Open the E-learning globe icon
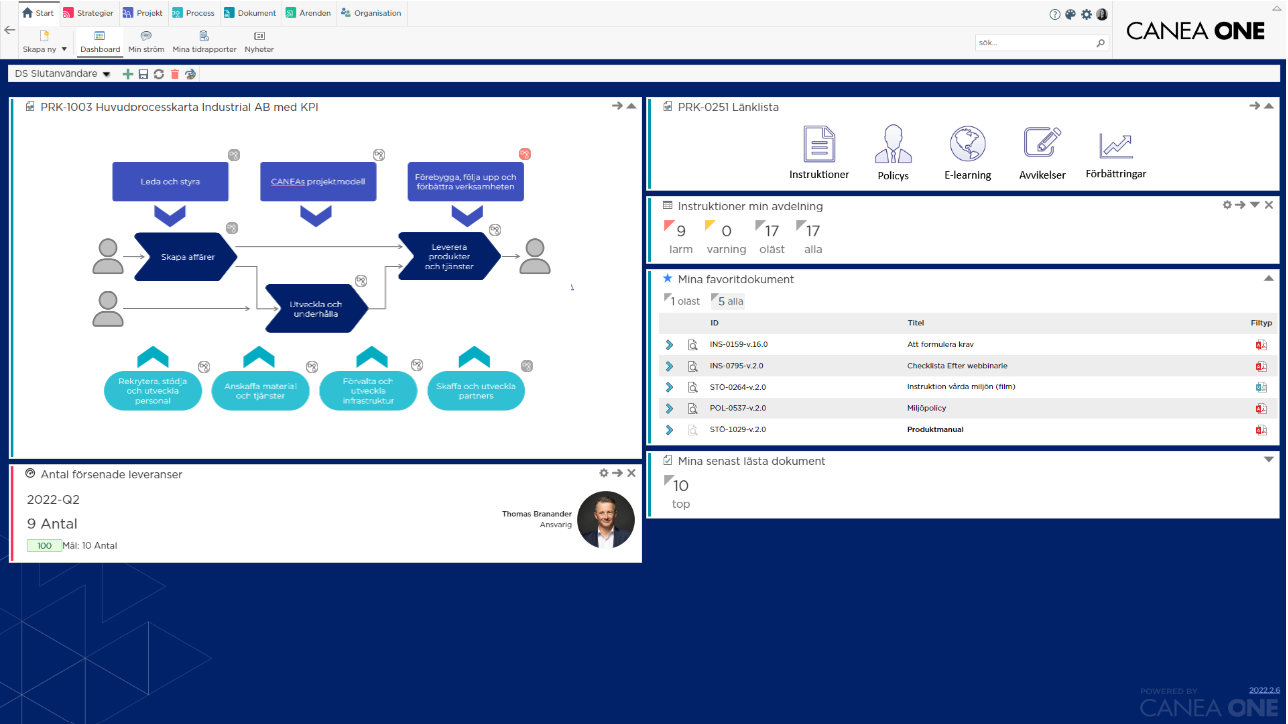The width and height of the screenshot is (1288, 724). click(967, 144)
